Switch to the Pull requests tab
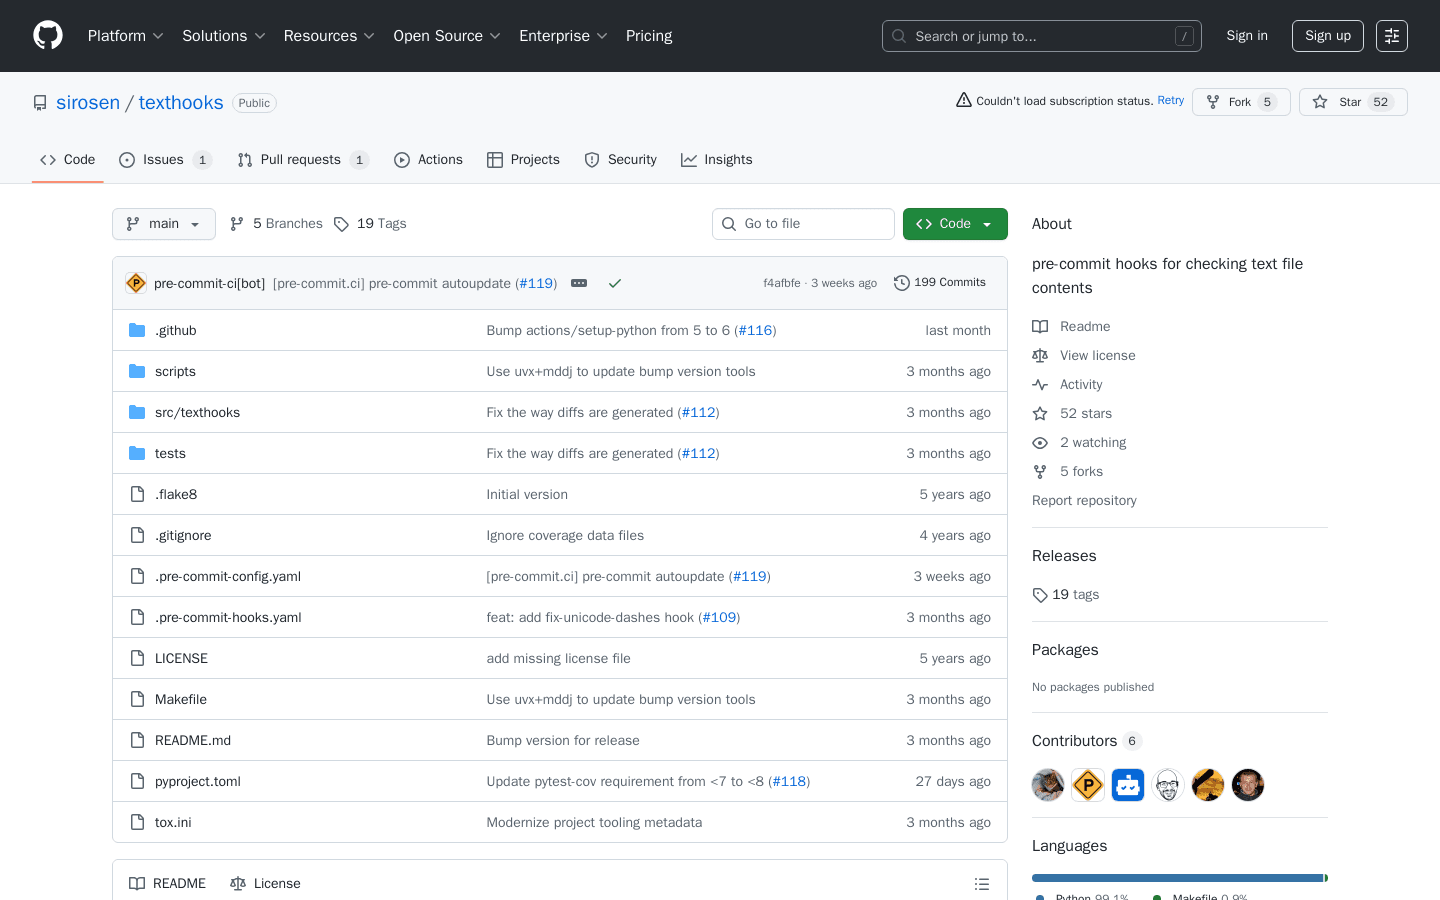This screenshot has height=900, width=1440. (x=303, y=160)
